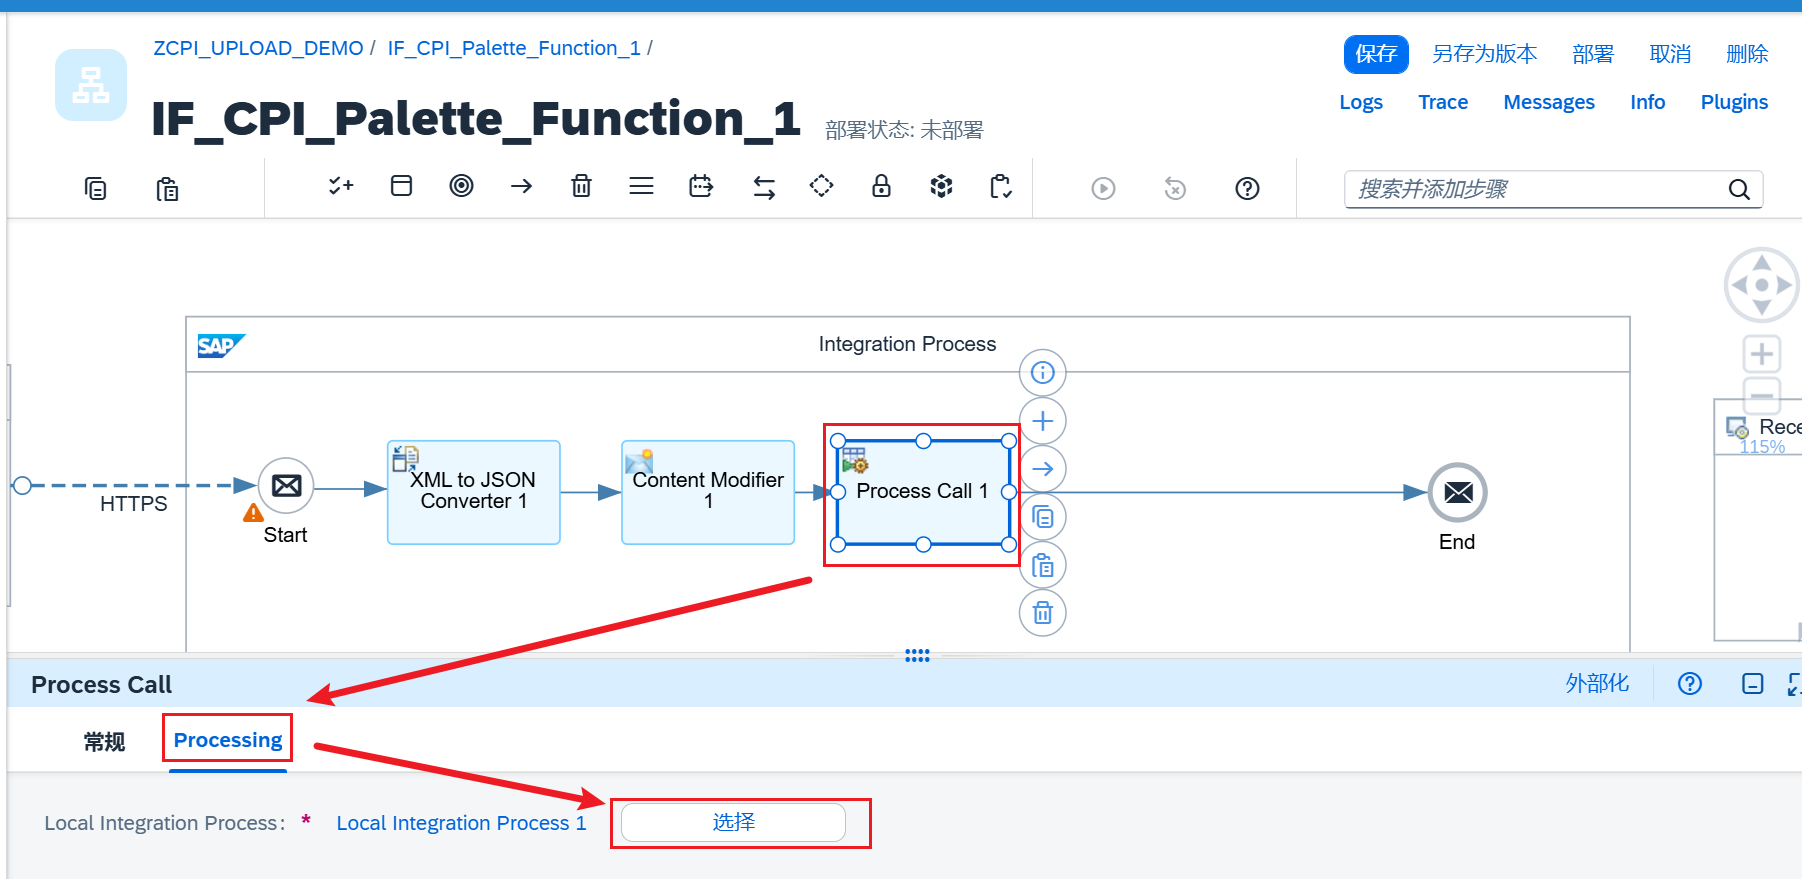Viewport: 1802px width, 879px height.
Task: Click the info icon beside Process Call 1
Action: coord(1042,373)
